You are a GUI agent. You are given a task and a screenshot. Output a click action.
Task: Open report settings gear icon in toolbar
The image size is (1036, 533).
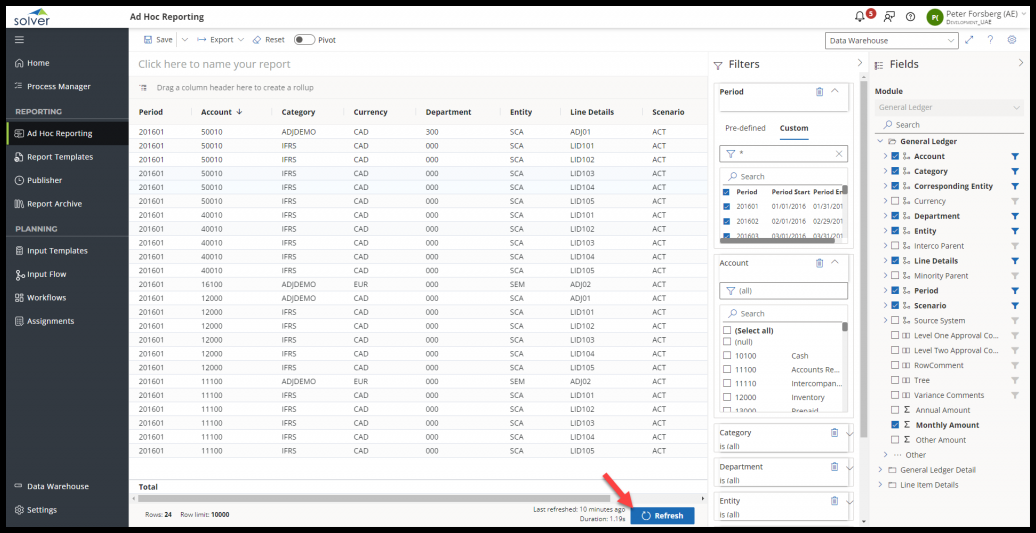coord(1012,40)
